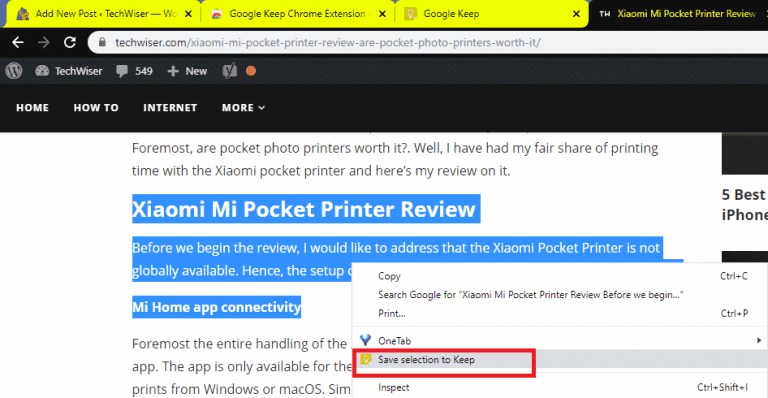768x398 pixels.
Task: Open the HOME navigation link
Action: pos(32,108)
